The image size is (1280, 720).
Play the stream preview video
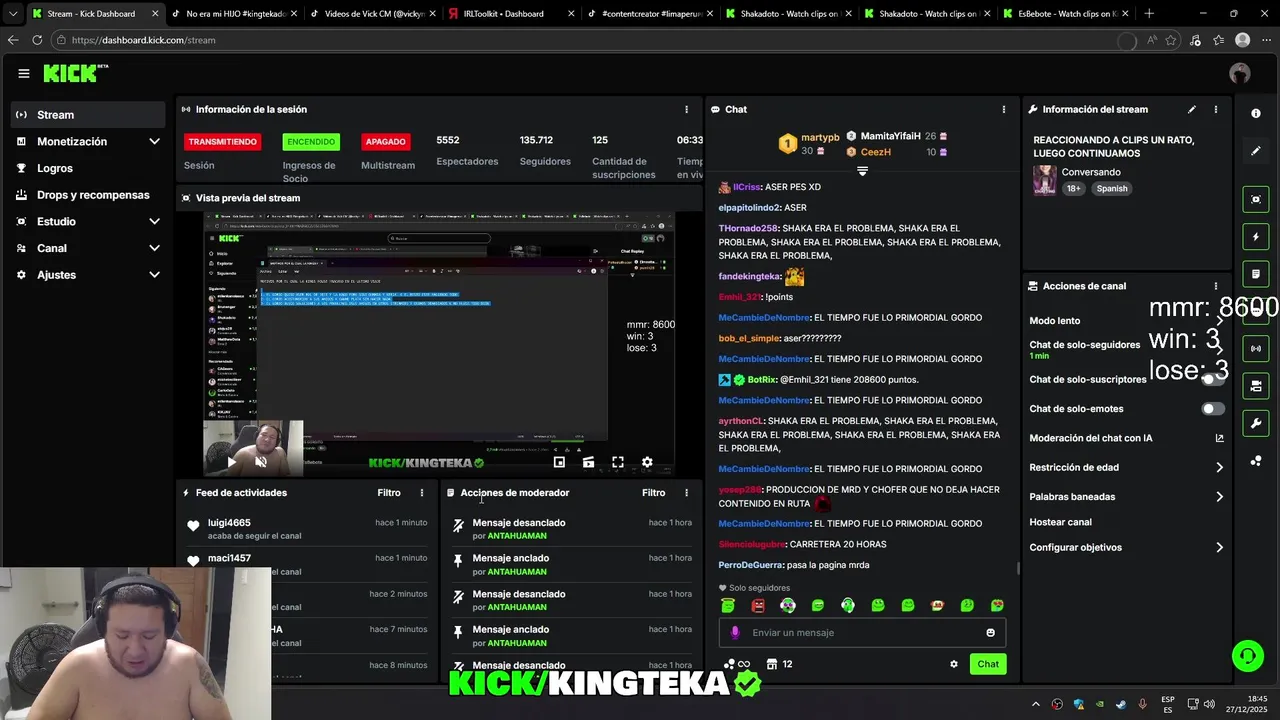pyautogui.click(x=232, y=462)
